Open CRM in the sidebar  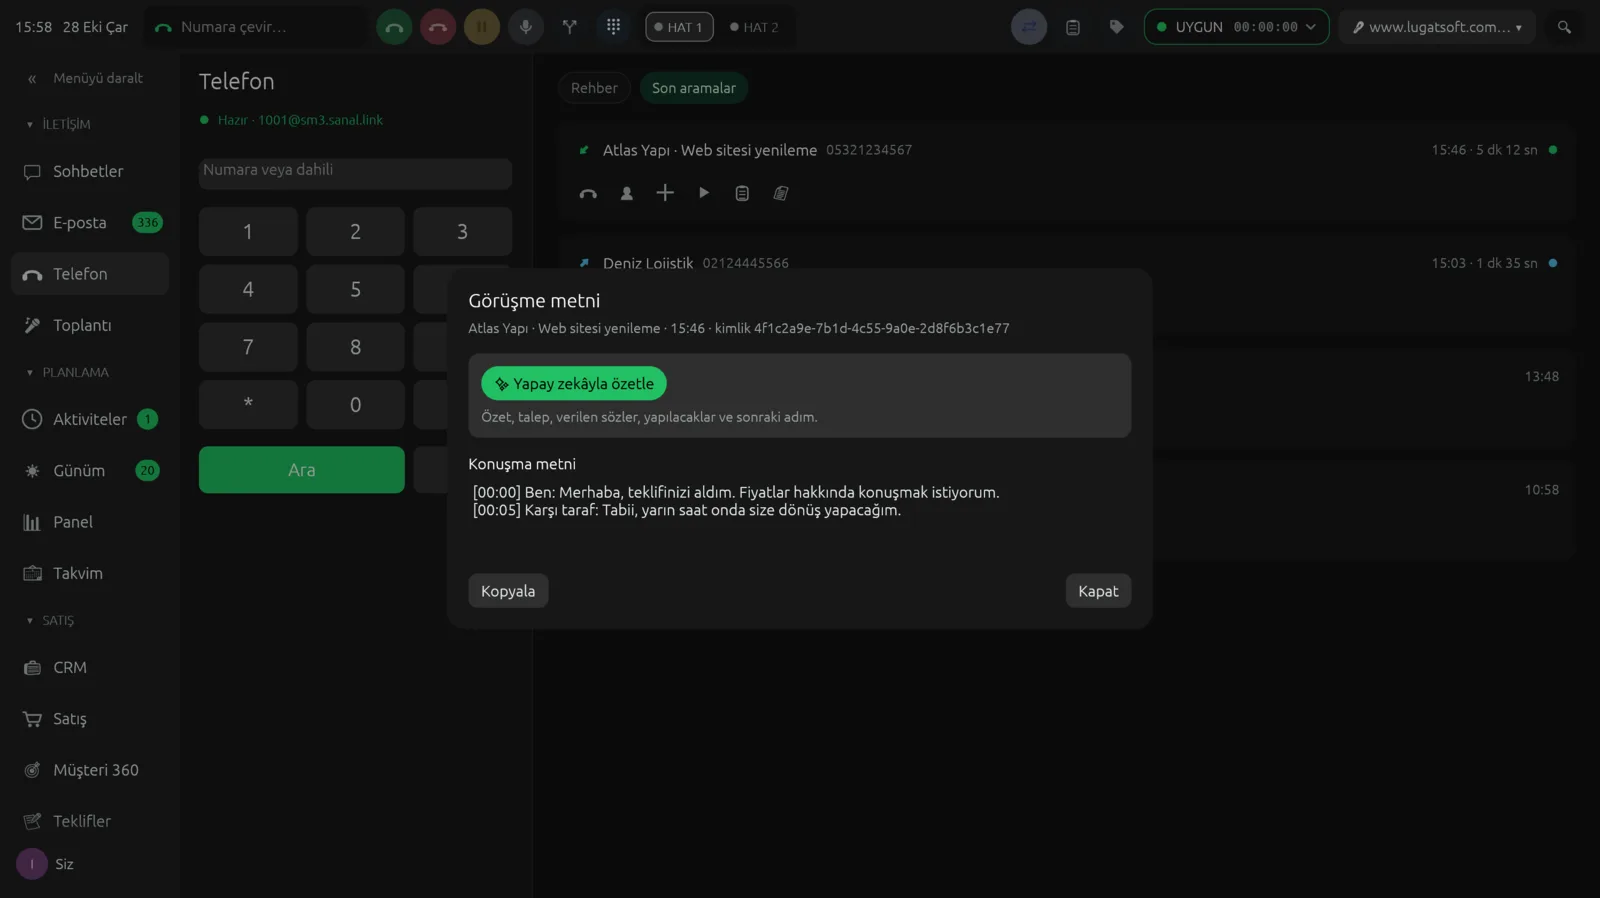pos(90,667)
